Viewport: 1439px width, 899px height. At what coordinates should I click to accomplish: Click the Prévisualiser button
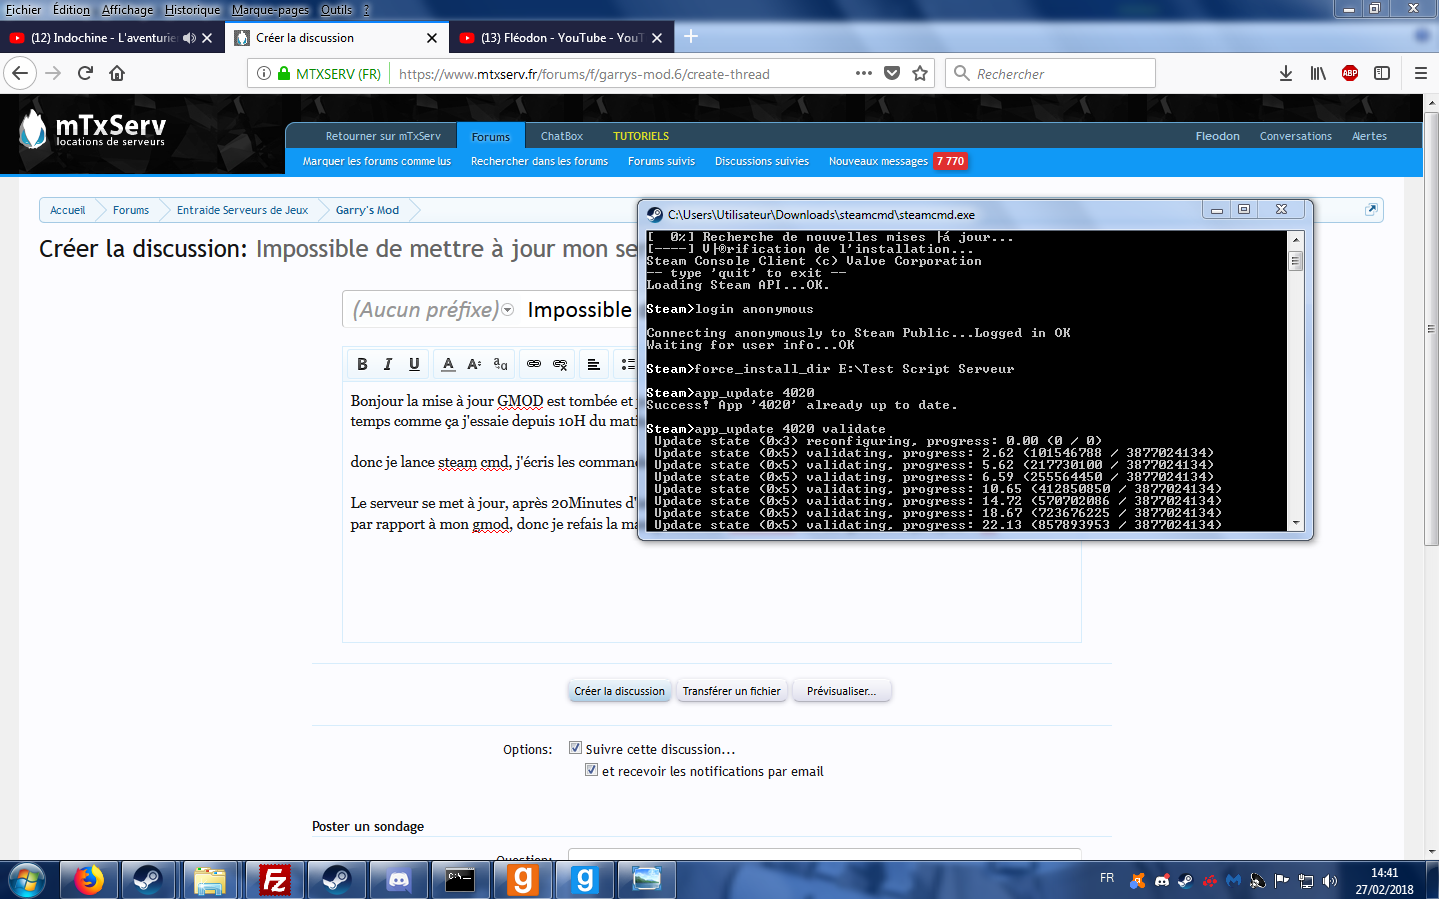click(841, 691)
